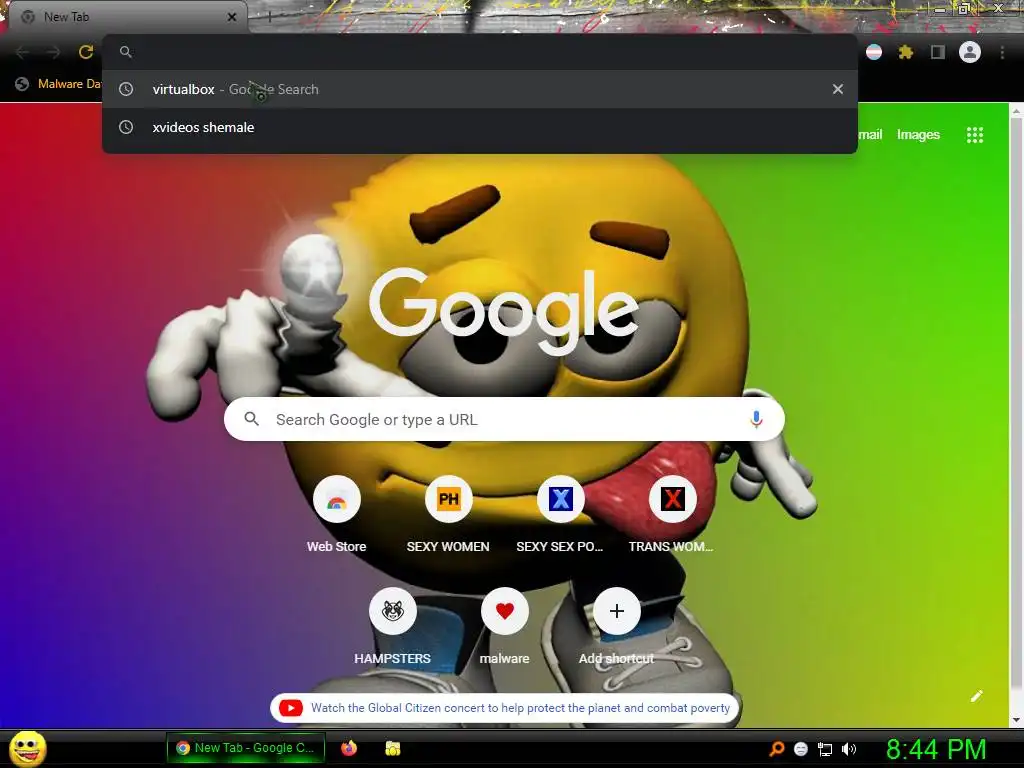Click the magnifier tray icon
This screenshot has height=768, width=1024.
tap(777, 748)
